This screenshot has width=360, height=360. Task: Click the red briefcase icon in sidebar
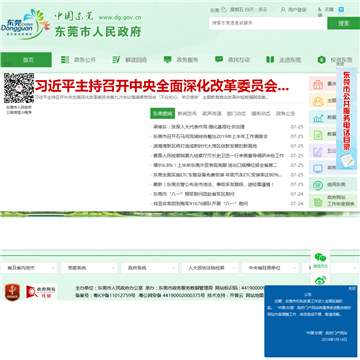(318, 84)
